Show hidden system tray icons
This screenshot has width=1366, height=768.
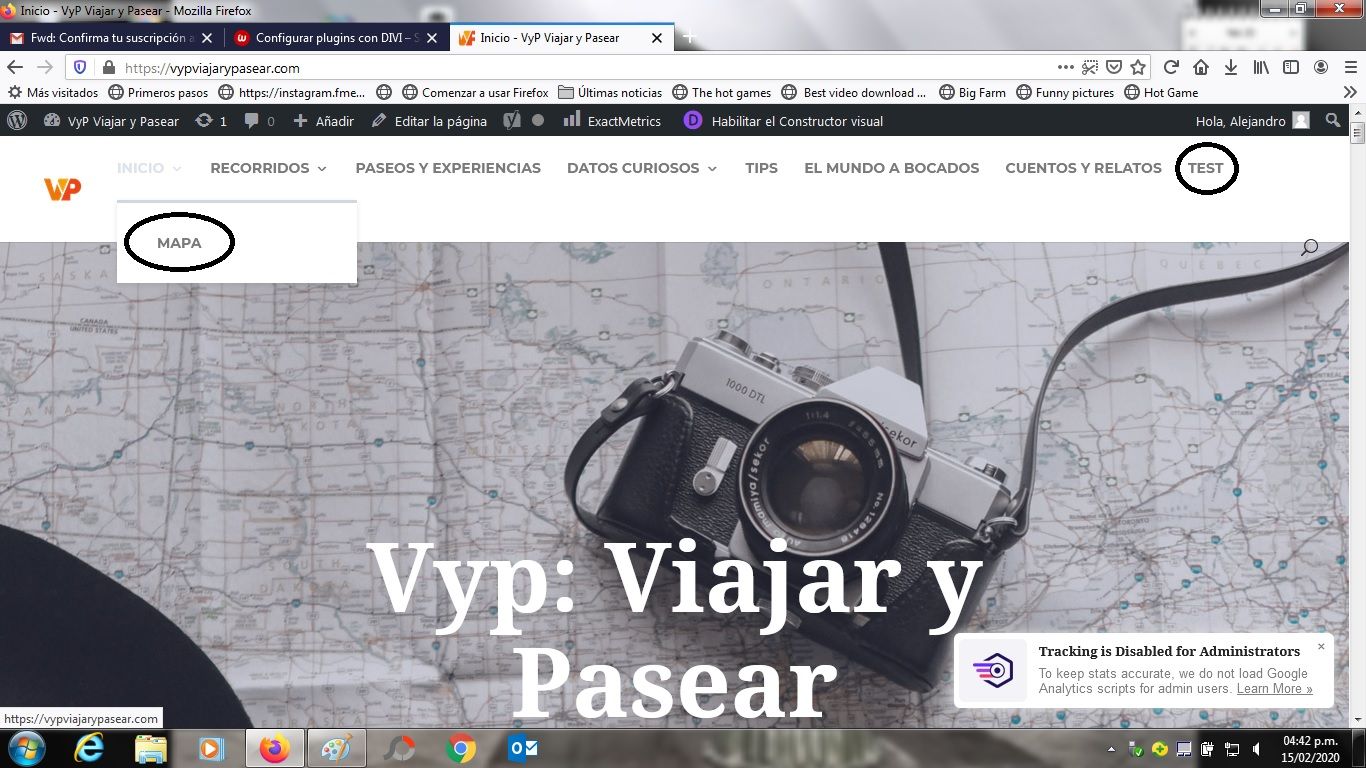(1112, 748)
